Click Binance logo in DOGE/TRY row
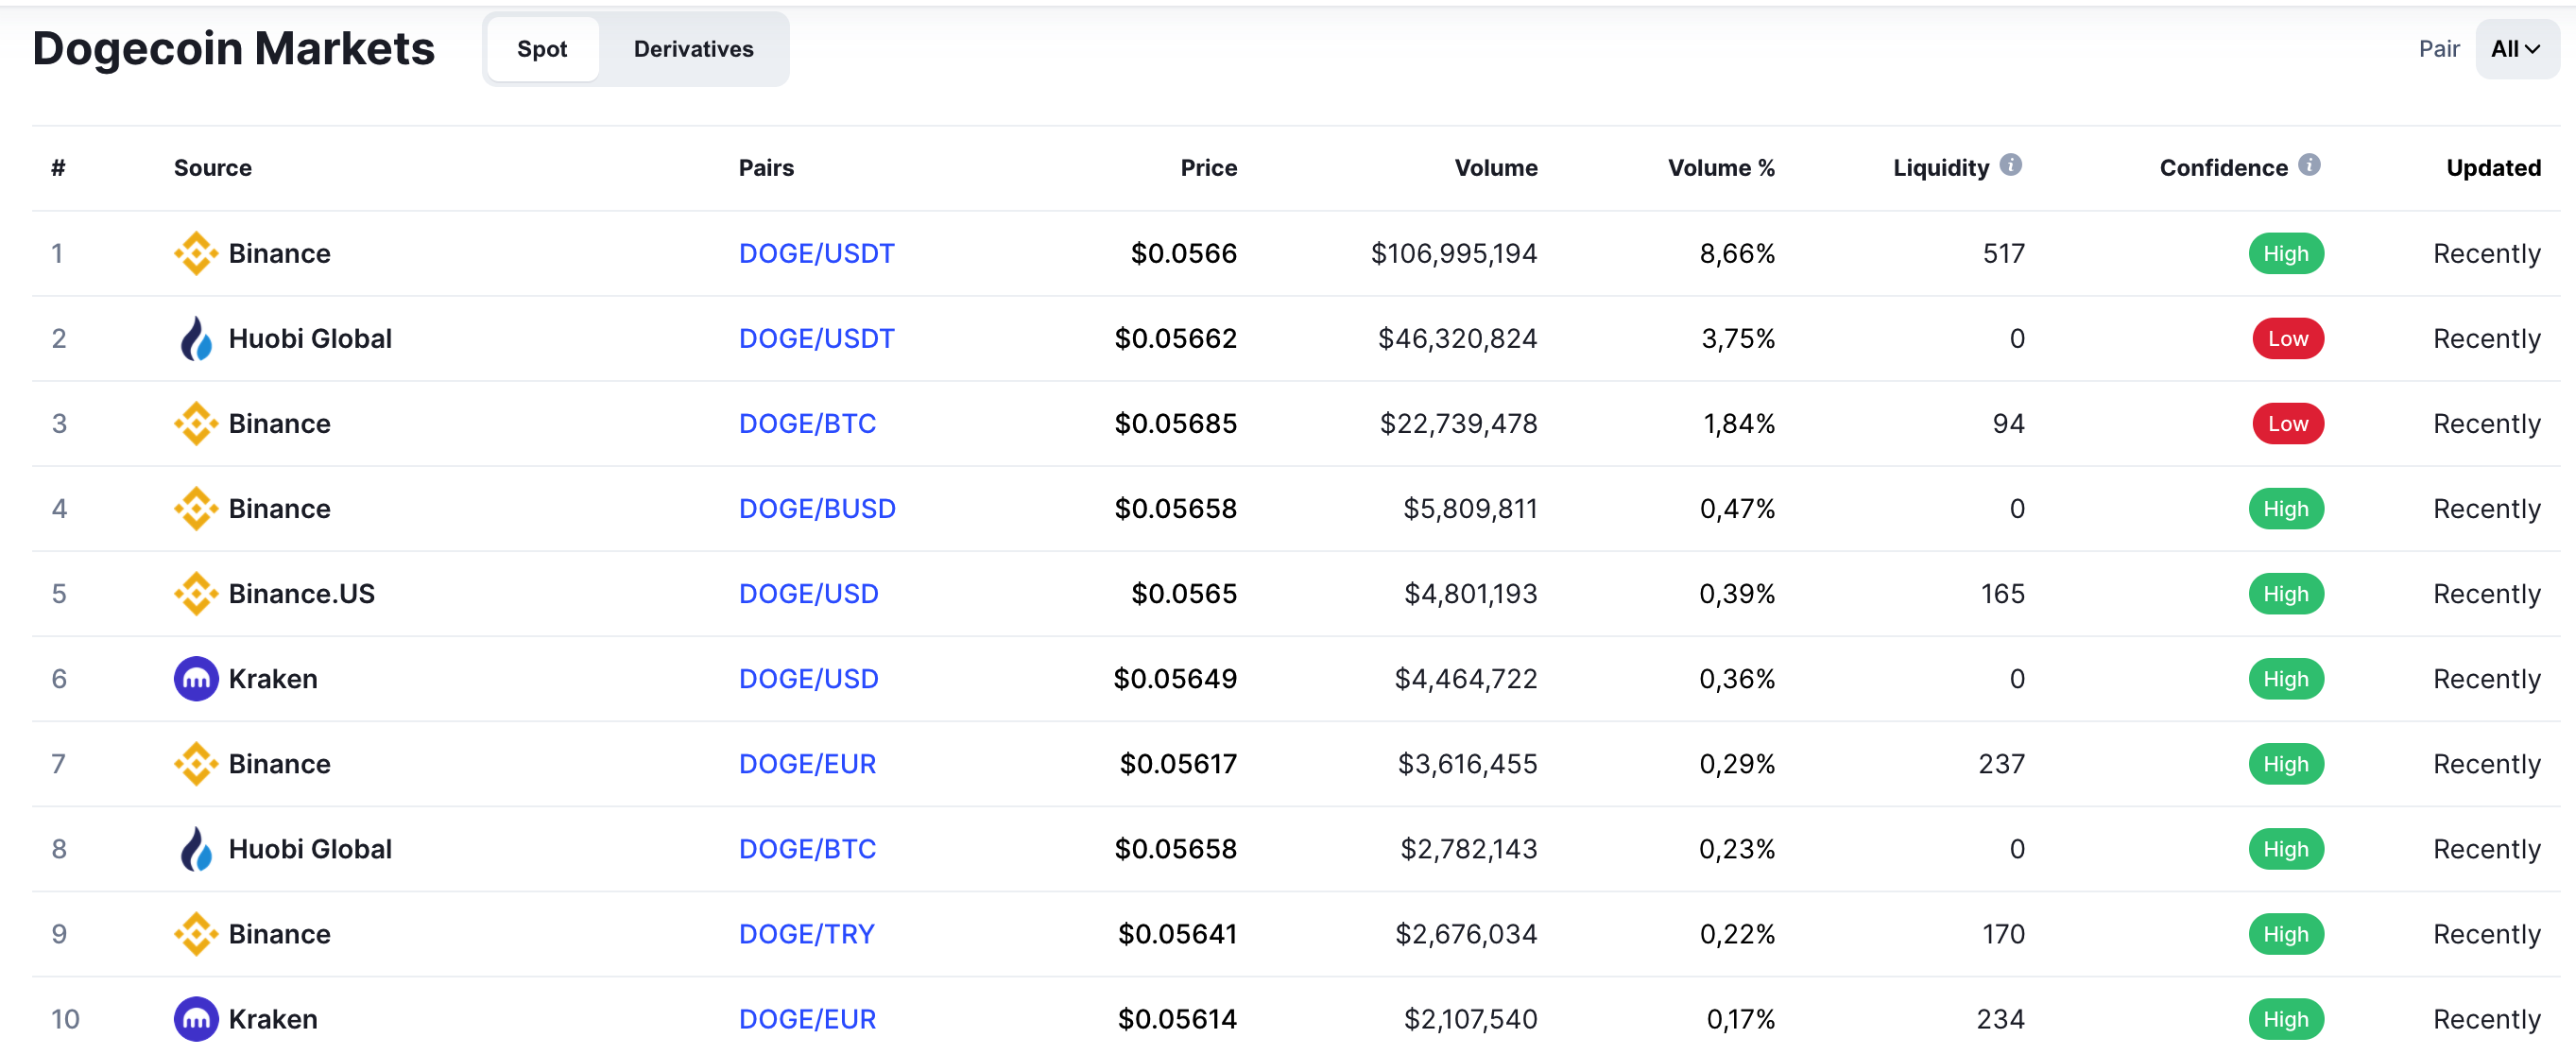The image size is (2576, 1055). click(x=196, y=933)
